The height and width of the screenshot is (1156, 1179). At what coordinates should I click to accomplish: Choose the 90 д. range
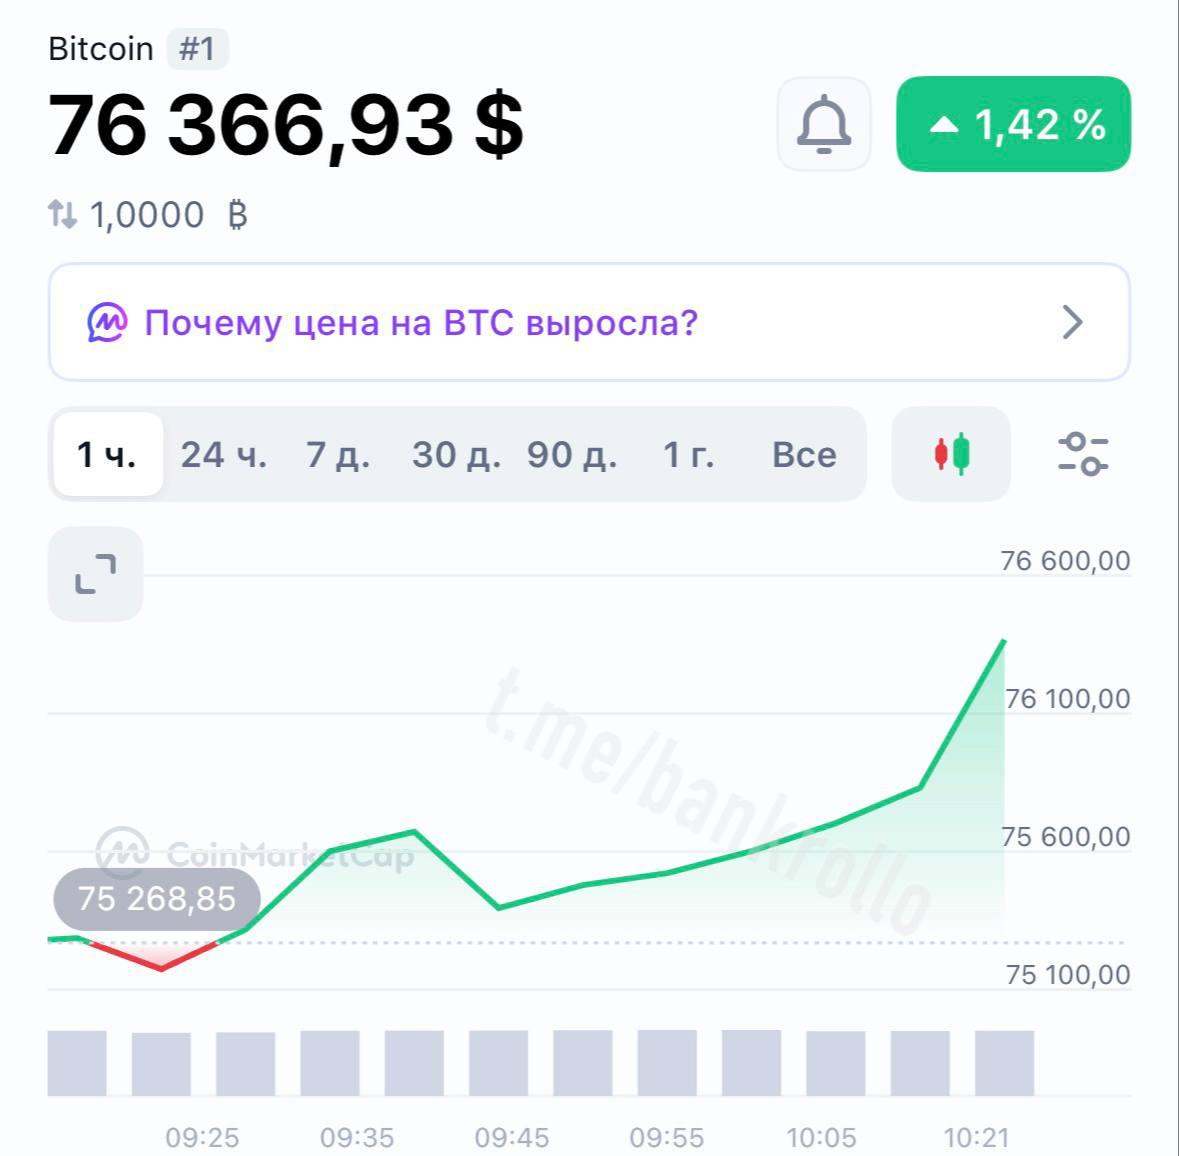click(572, 454)
